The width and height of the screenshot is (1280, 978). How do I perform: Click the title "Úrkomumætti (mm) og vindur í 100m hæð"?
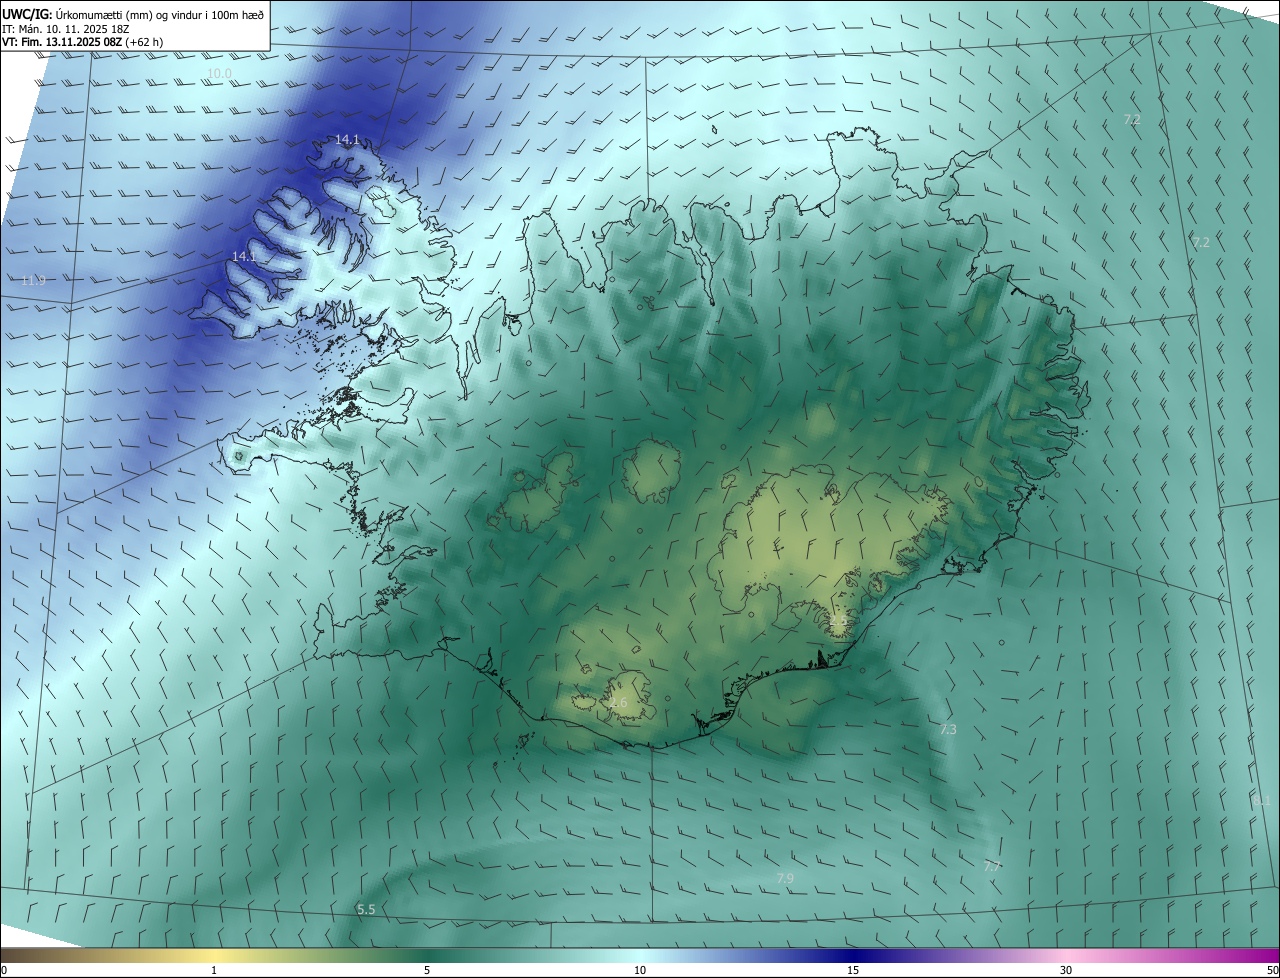160,14
